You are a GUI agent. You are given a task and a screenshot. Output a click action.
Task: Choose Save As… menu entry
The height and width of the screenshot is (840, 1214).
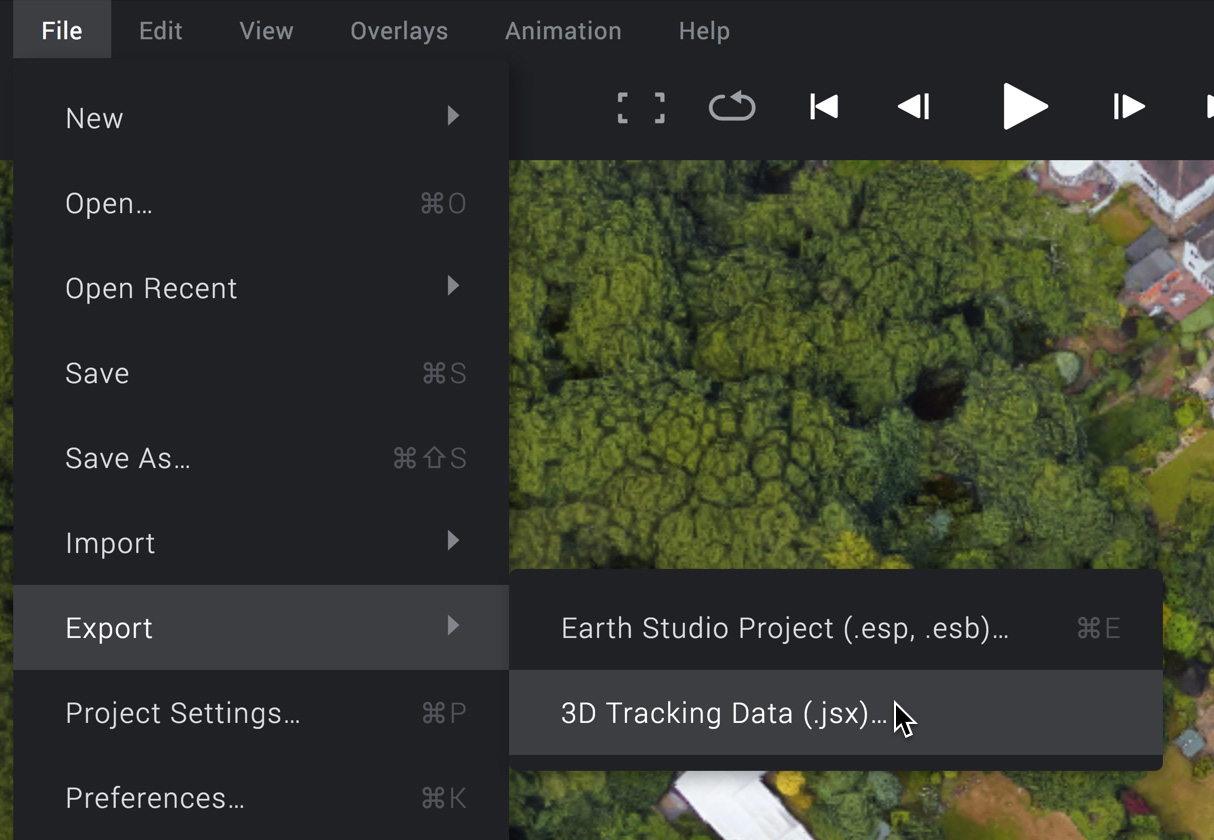[260, 458]
